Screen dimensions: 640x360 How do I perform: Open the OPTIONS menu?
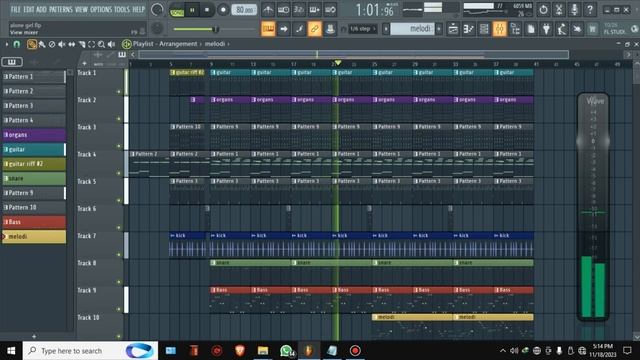[x=101, y=9]
